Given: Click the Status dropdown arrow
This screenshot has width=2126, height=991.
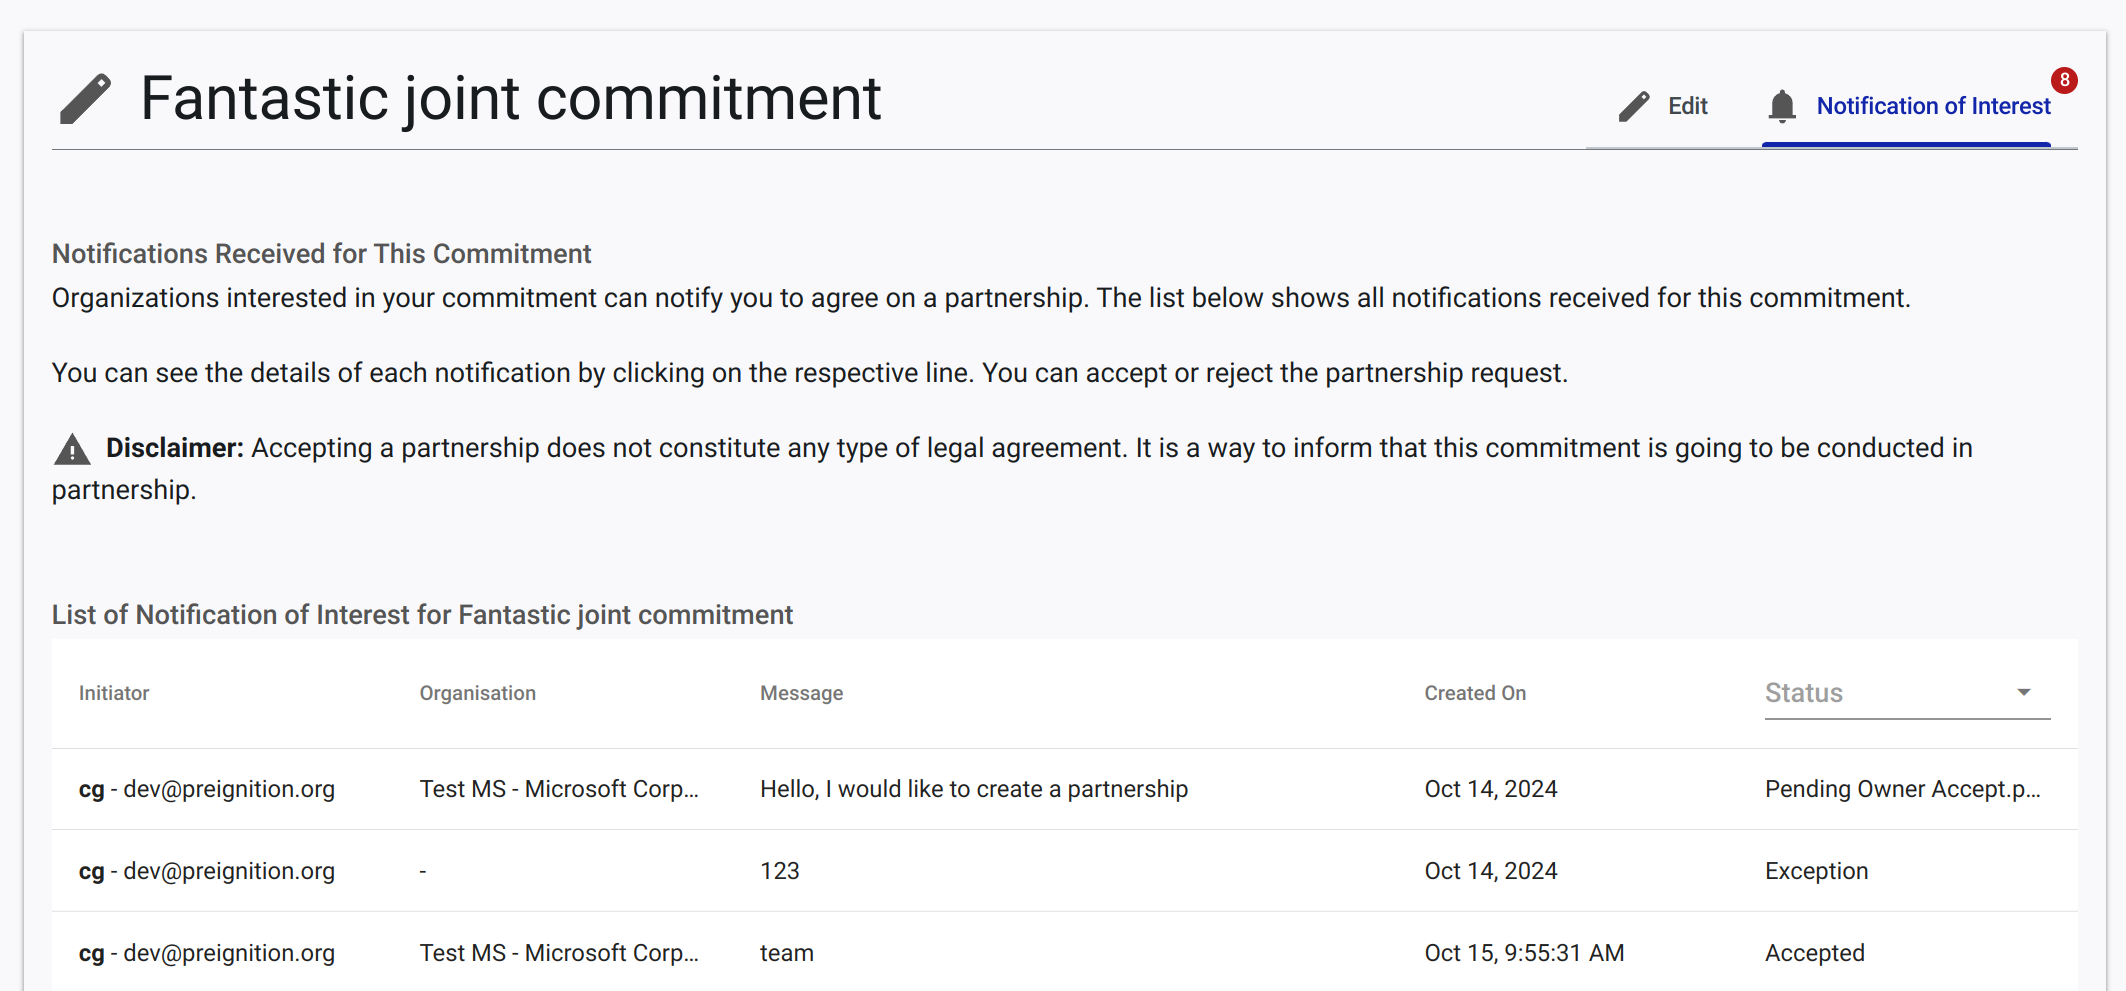Looking at the screenshot, I should coord(2024,693).
